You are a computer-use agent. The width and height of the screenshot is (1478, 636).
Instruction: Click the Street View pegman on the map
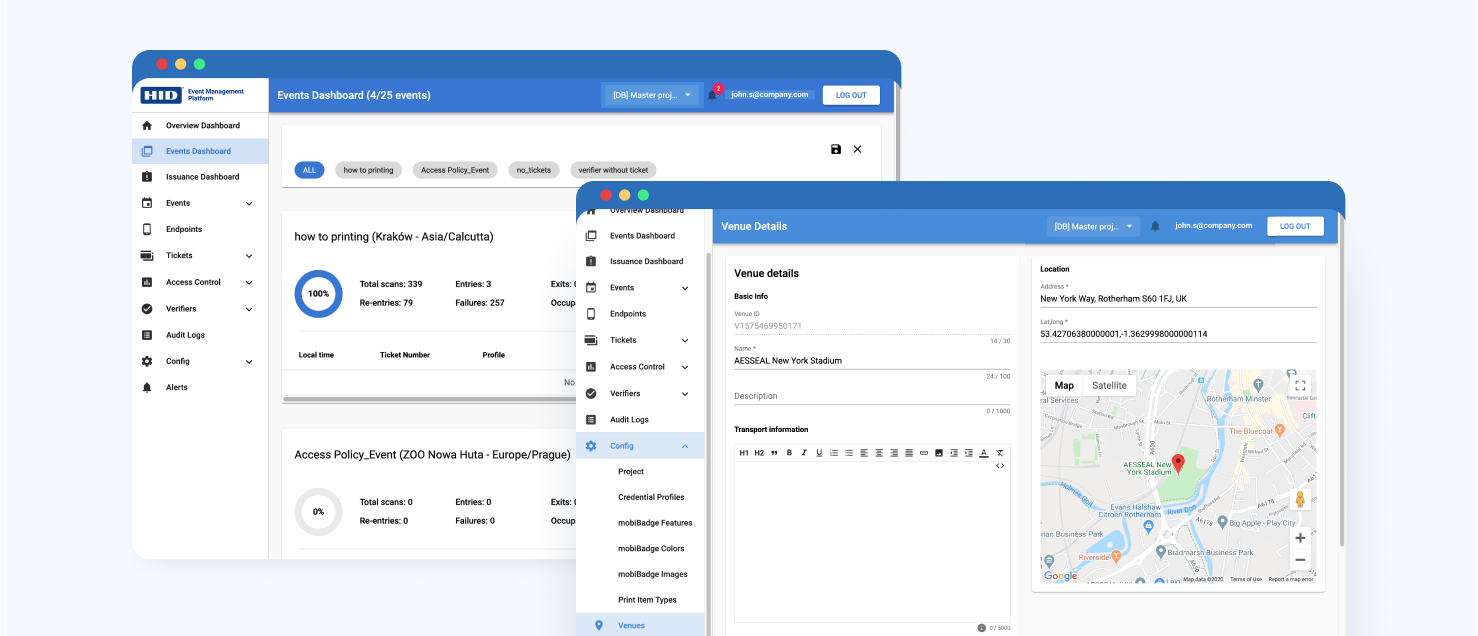tap(1300, 499)
